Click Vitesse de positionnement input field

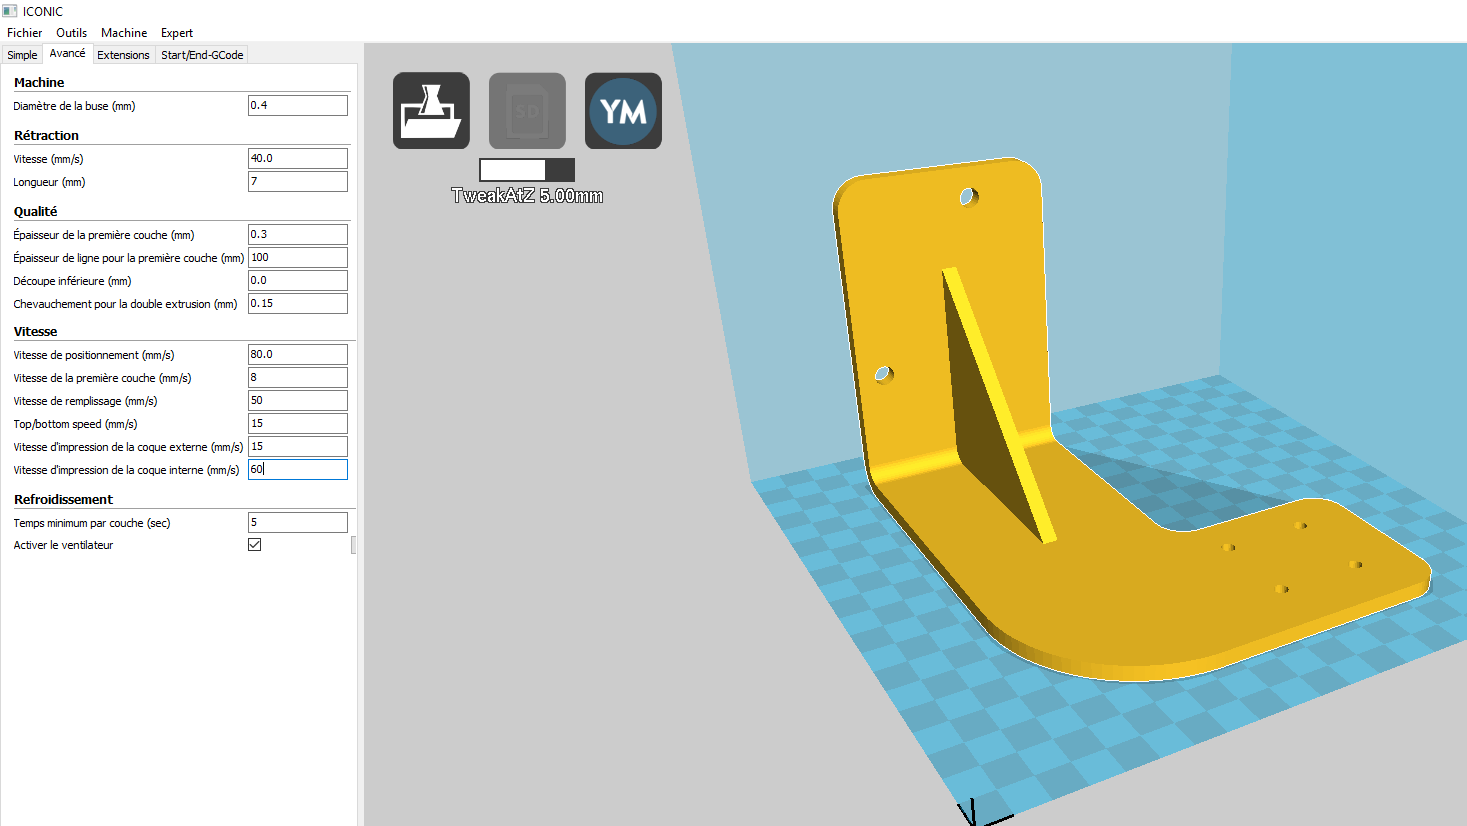(x=298, y=354)
